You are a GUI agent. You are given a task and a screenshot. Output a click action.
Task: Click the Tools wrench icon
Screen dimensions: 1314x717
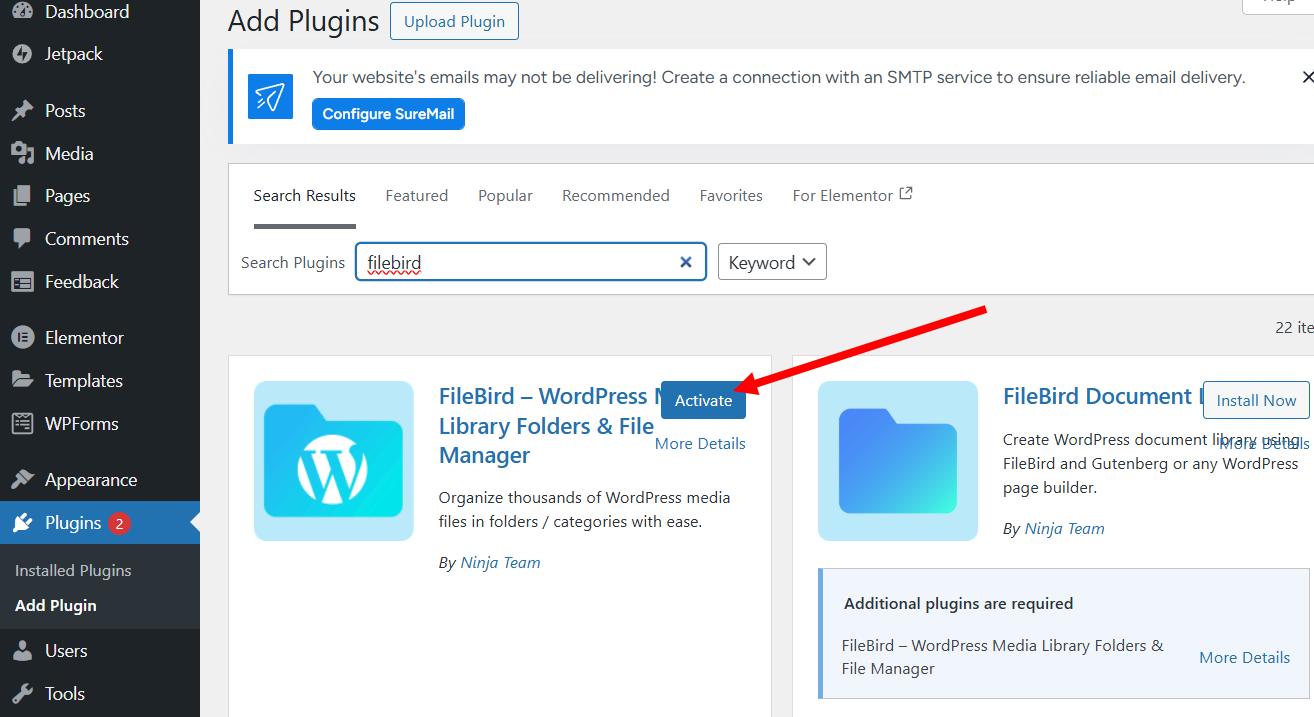click(x=22, y=694)
